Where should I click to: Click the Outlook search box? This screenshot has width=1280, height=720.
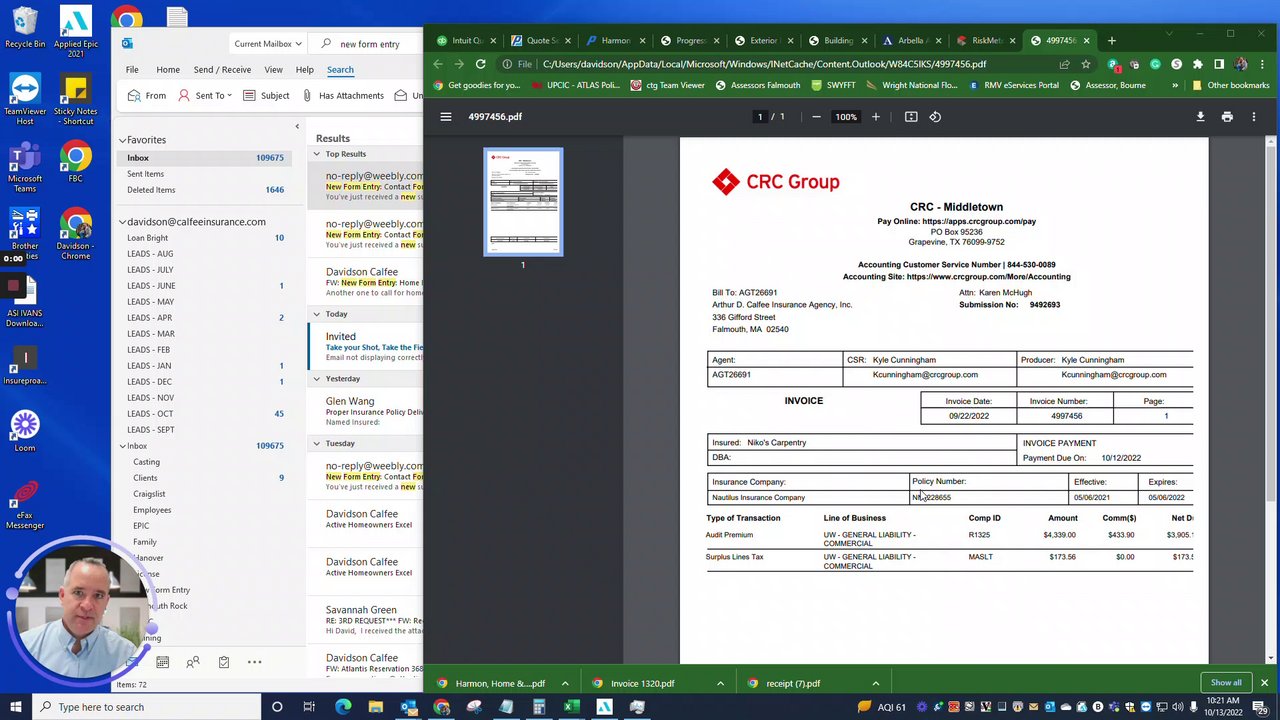click(370, 44)
